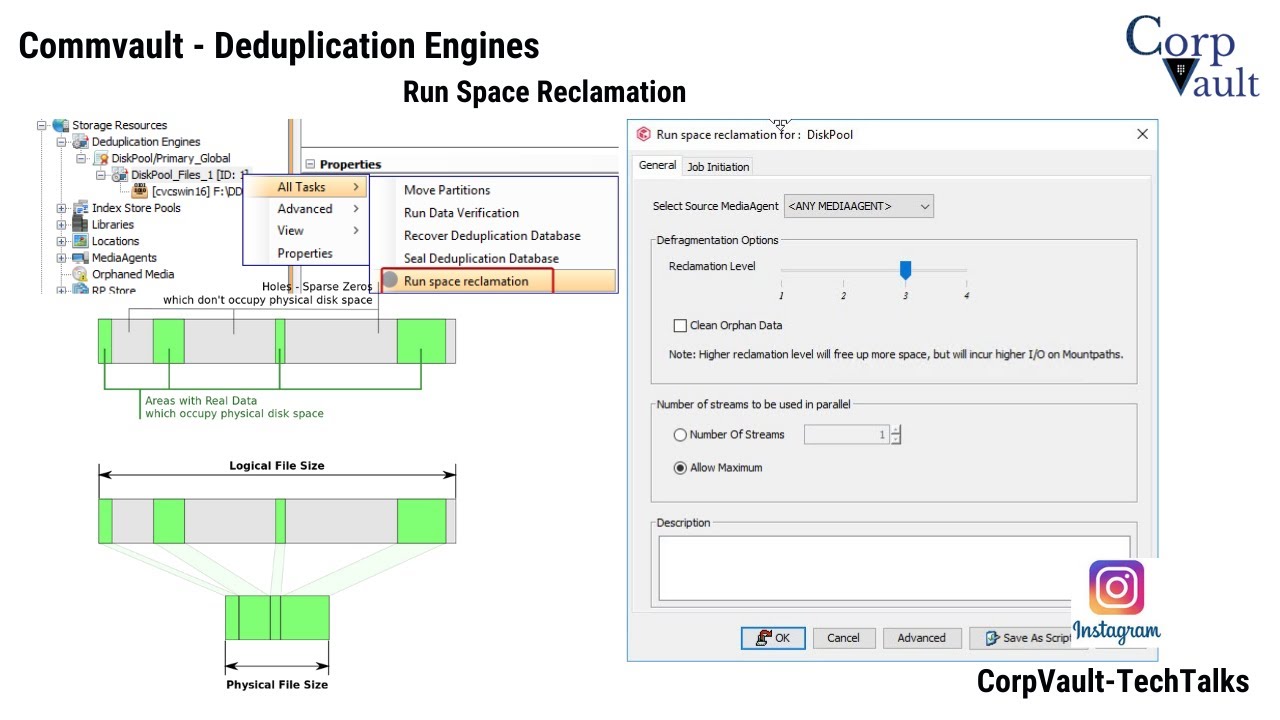Click the Commvault icon in dialog title
Viewport: 1280px width, 720px height.
[x=644, y=134]
